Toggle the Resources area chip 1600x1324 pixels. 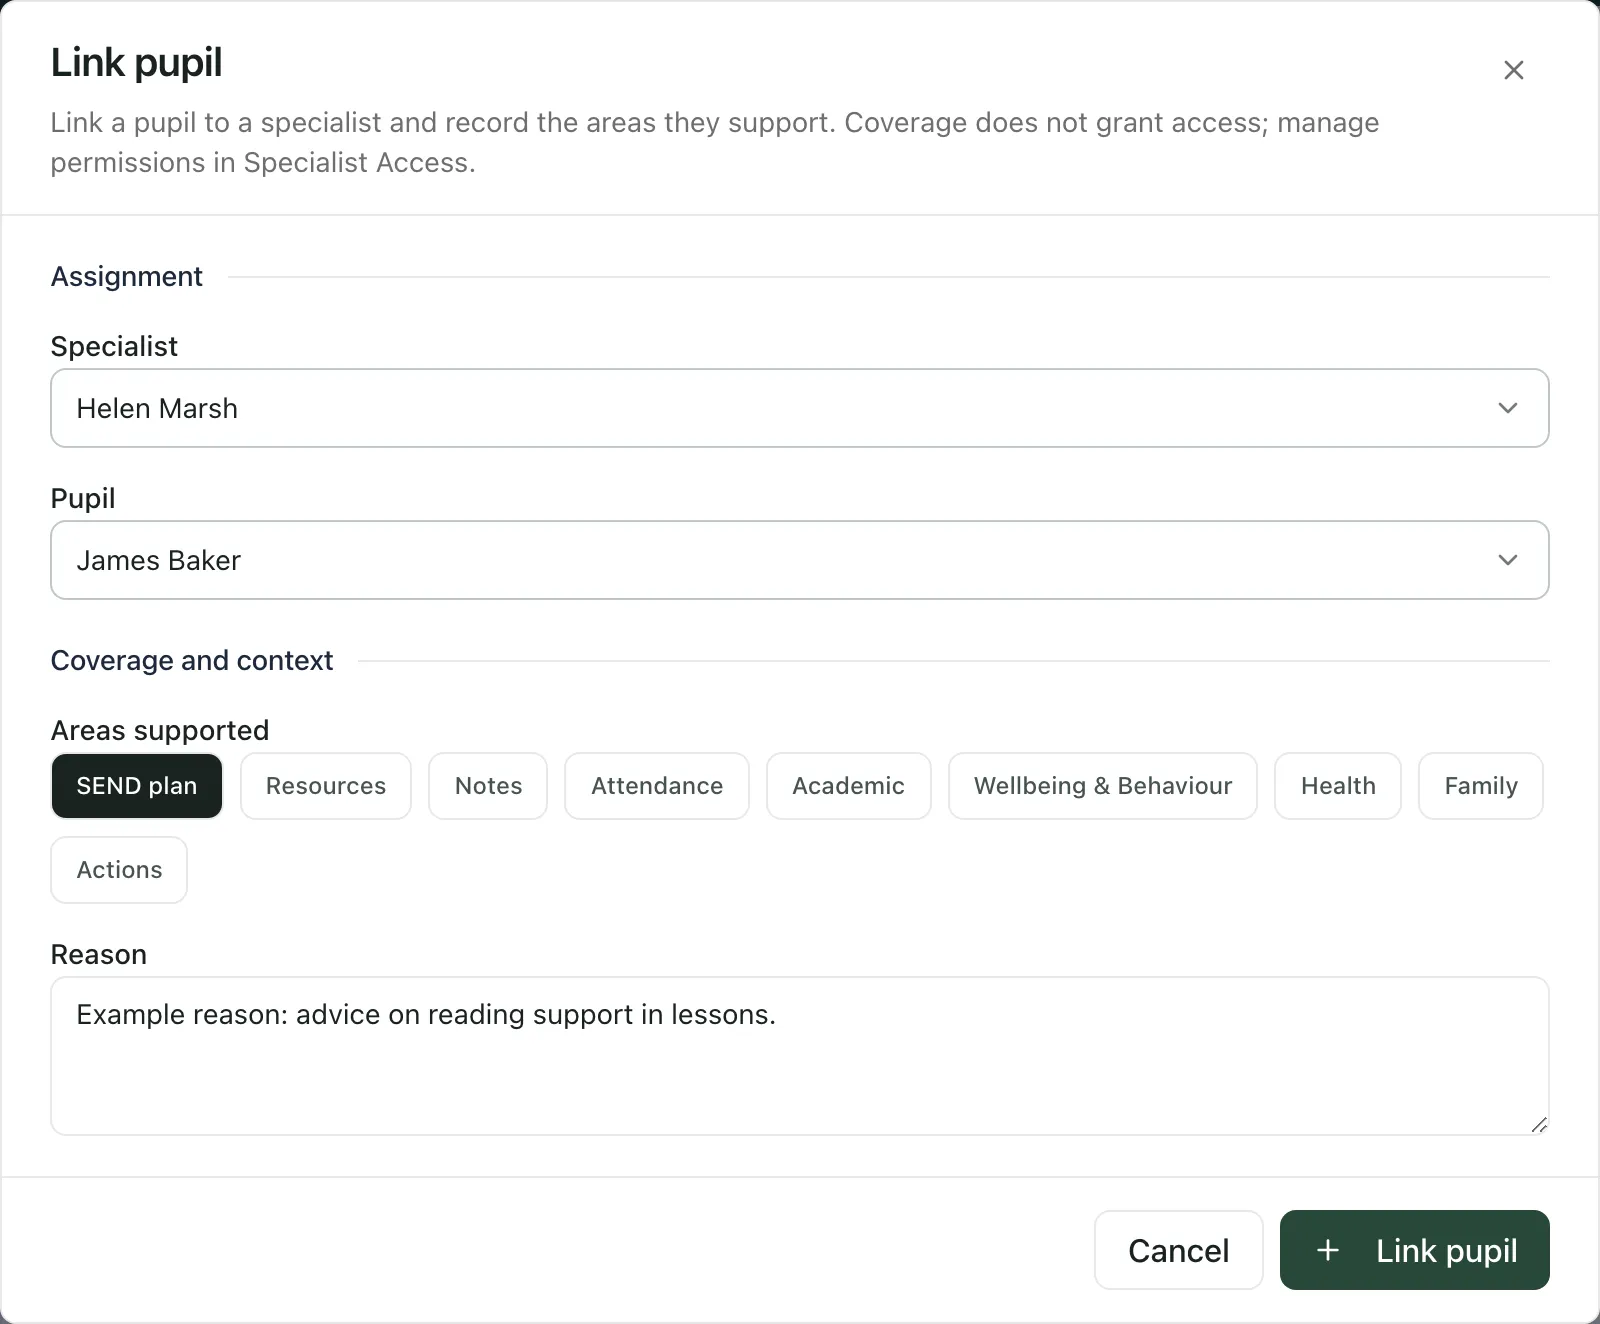click(x=326, y=786)
